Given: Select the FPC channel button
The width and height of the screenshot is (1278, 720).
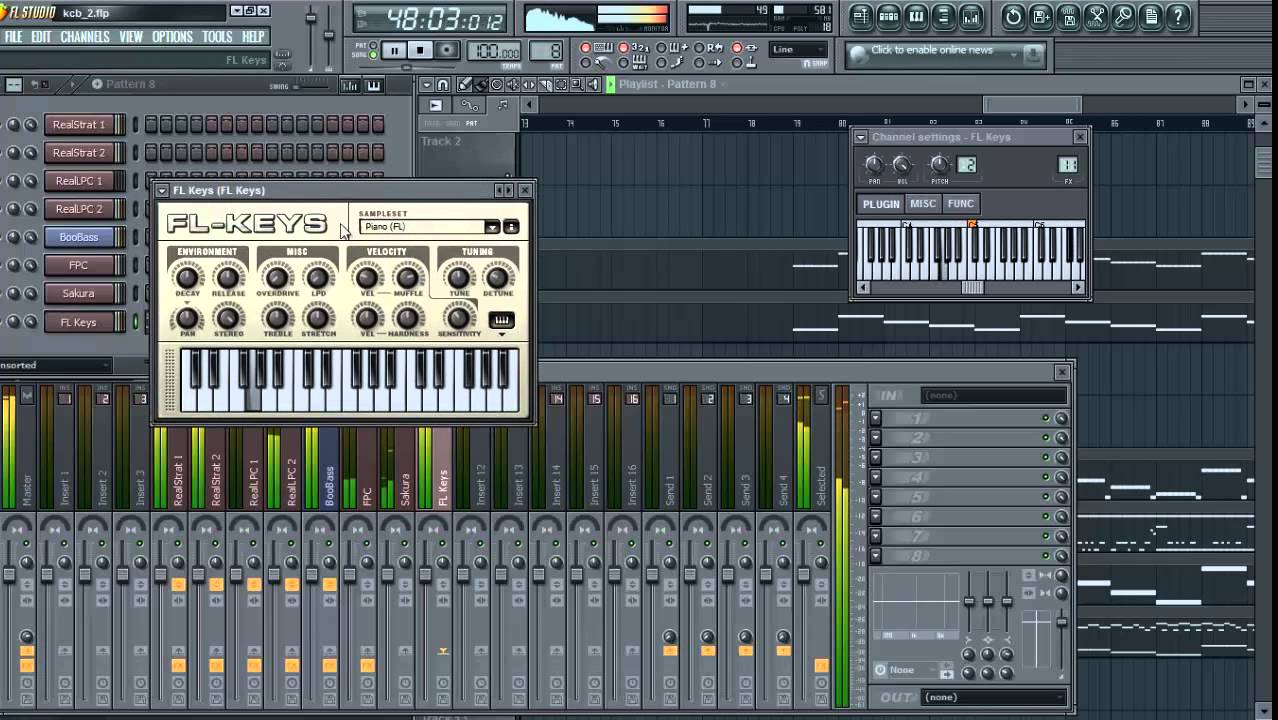Looking at the screenshot, I should (x=79, y=265).
